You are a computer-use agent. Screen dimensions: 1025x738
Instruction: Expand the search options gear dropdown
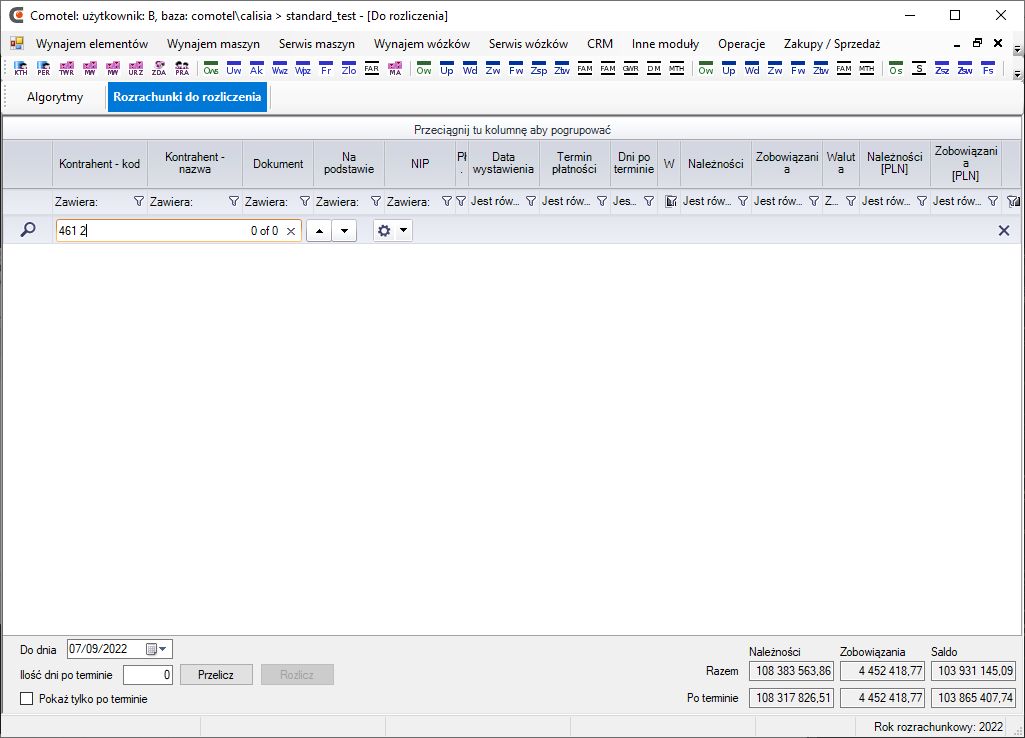click(392, 231)
